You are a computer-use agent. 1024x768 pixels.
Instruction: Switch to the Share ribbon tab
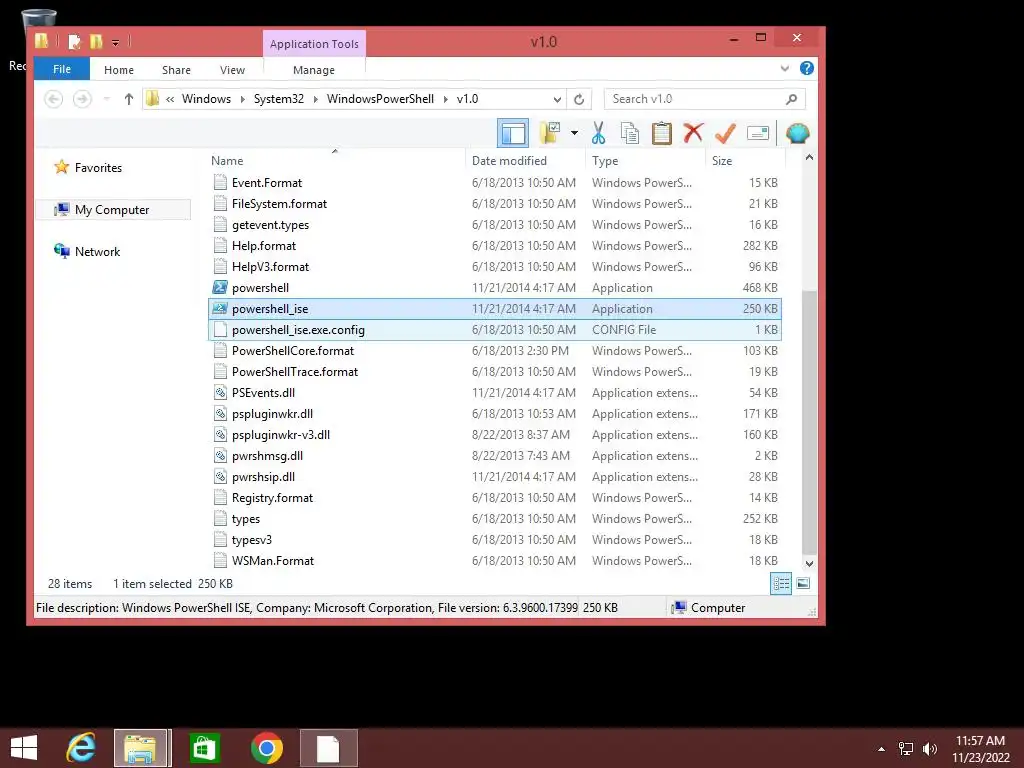pos(176,70)
